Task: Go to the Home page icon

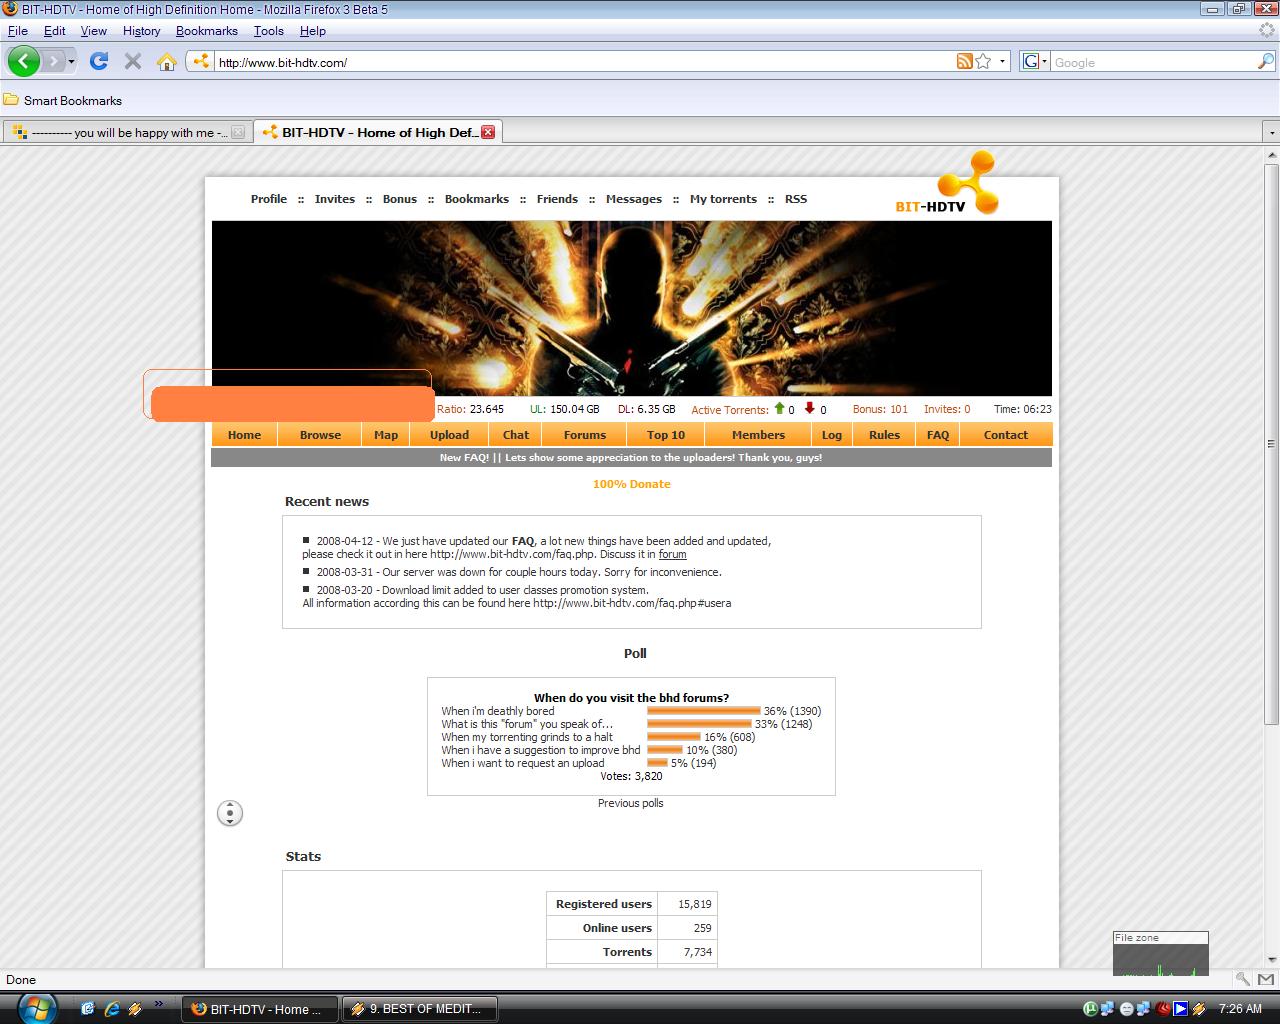Action: tap(167, 61)
